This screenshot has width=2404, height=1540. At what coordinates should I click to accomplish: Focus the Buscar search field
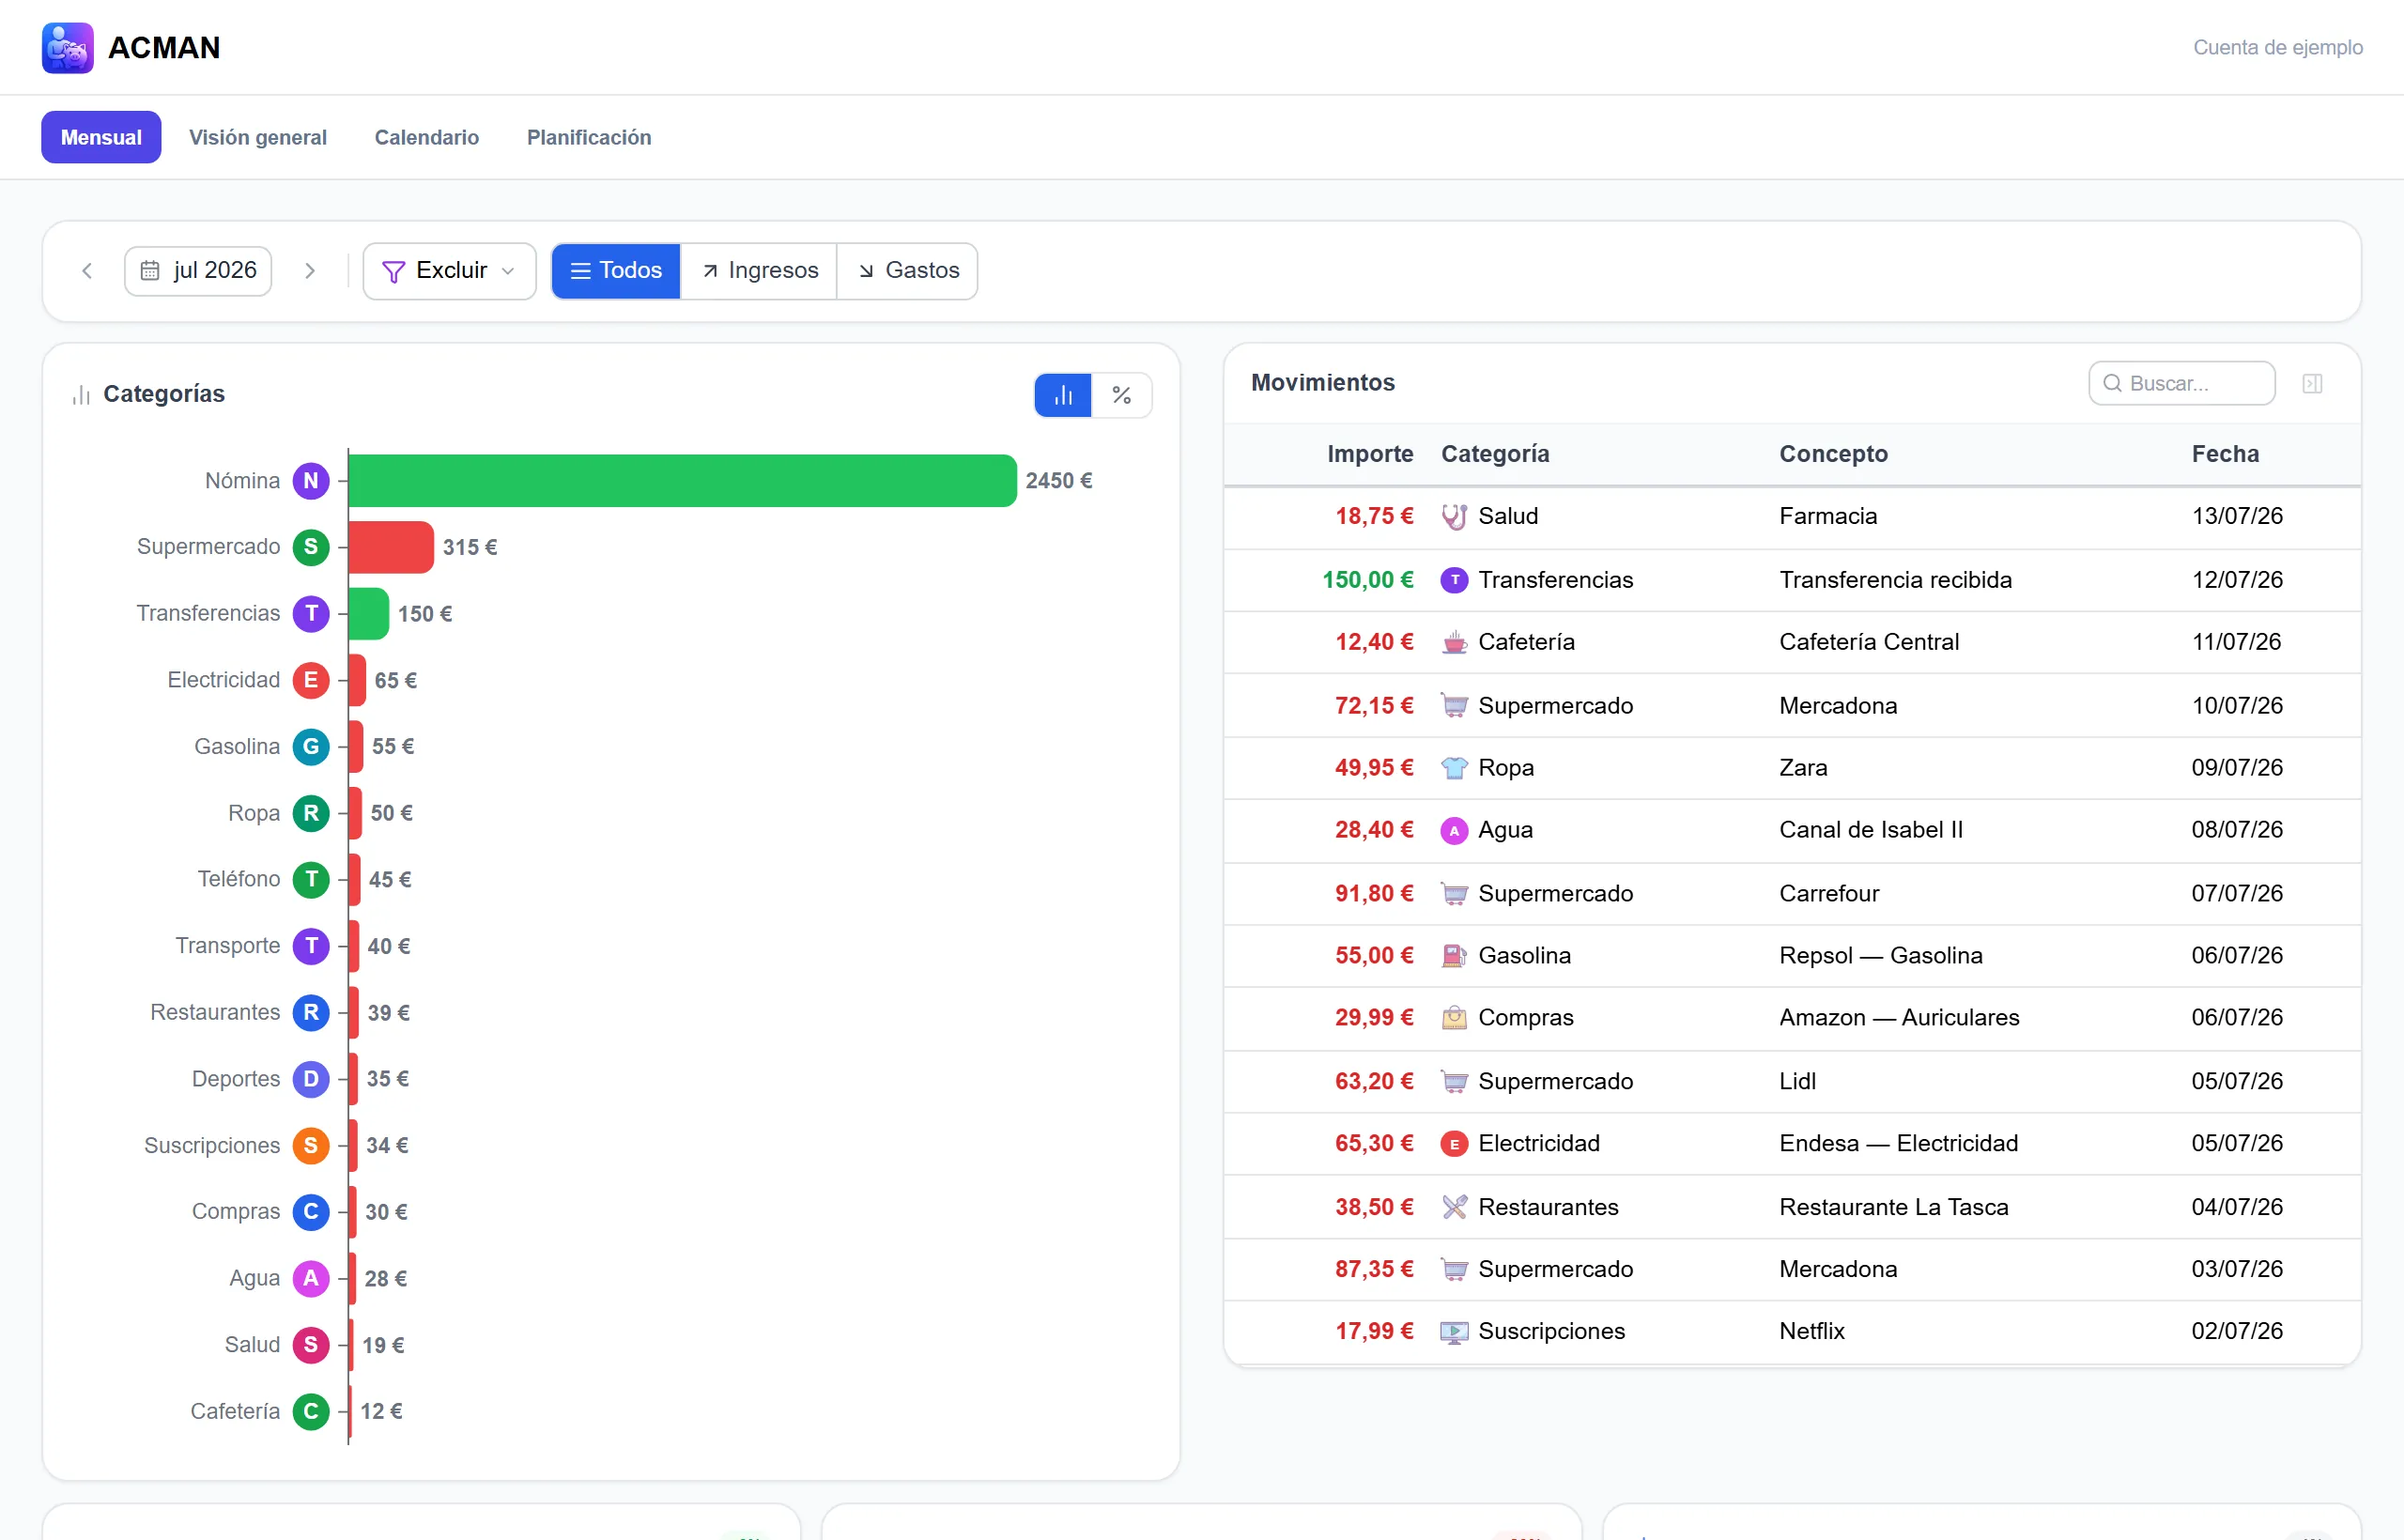pos(2182,383)
